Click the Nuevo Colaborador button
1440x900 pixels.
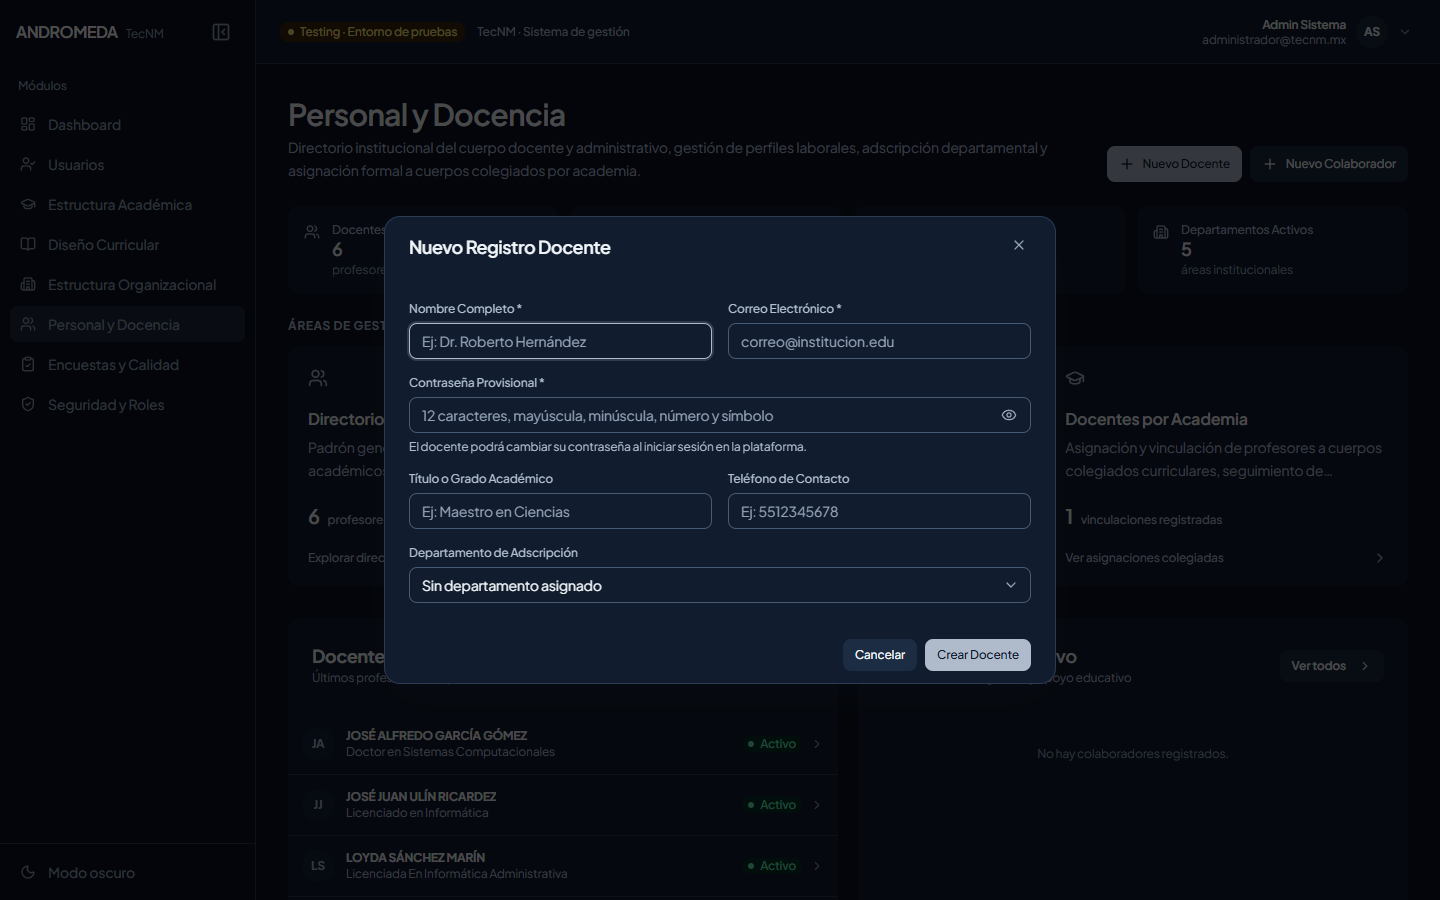(x=1329, y=164)
